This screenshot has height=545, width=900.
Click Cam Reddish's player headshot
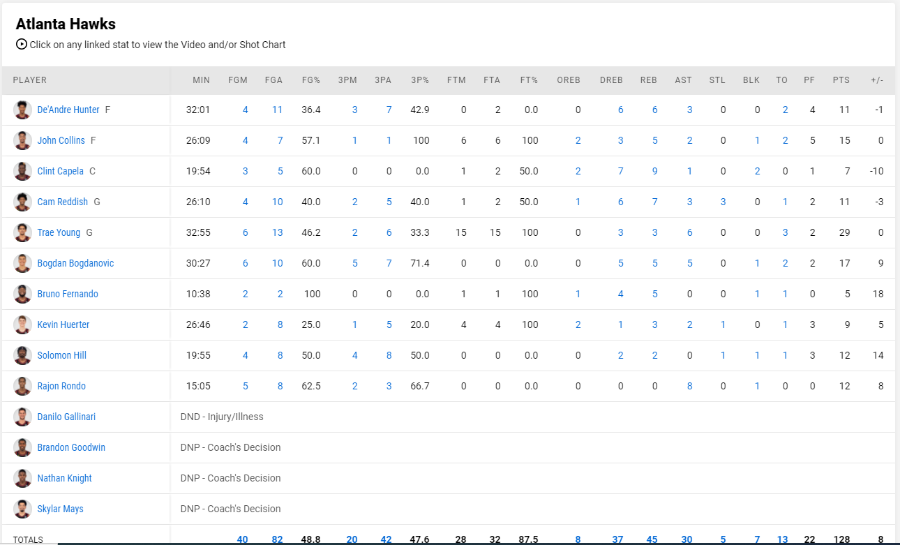click(22, 202)
